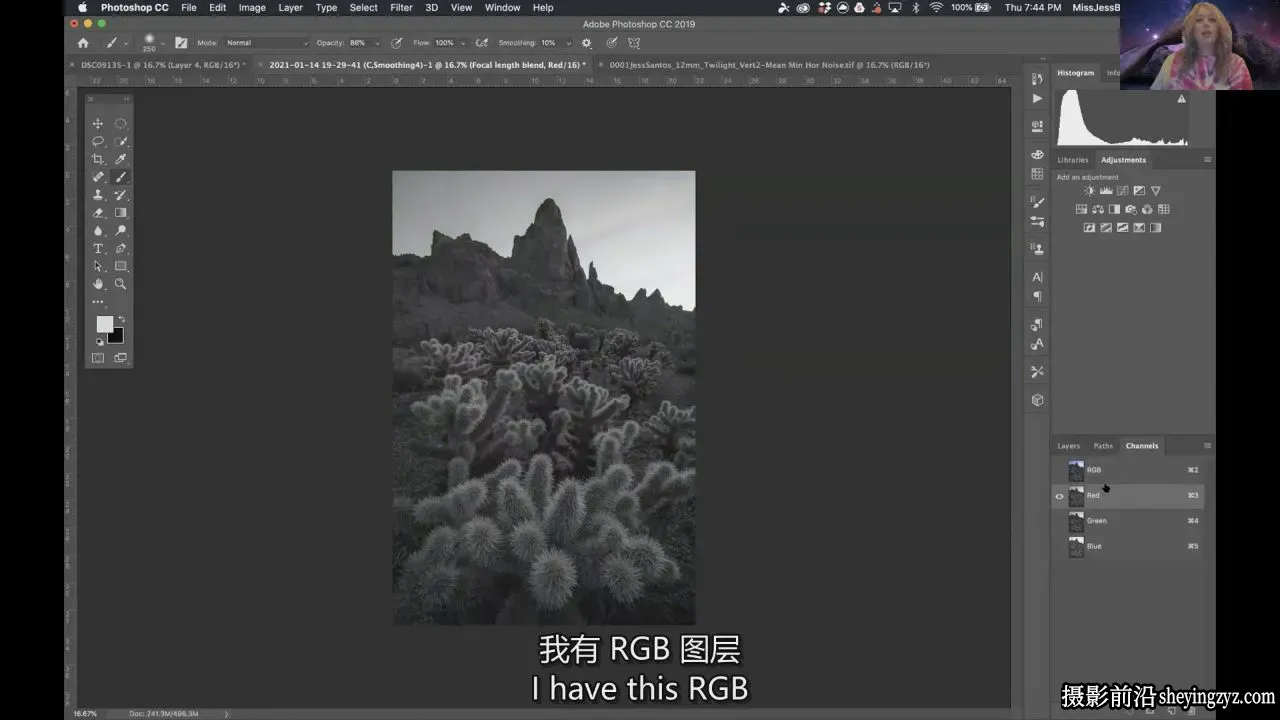Select the Dodge tool
1280x720 pixels.
tap(120, 231)
